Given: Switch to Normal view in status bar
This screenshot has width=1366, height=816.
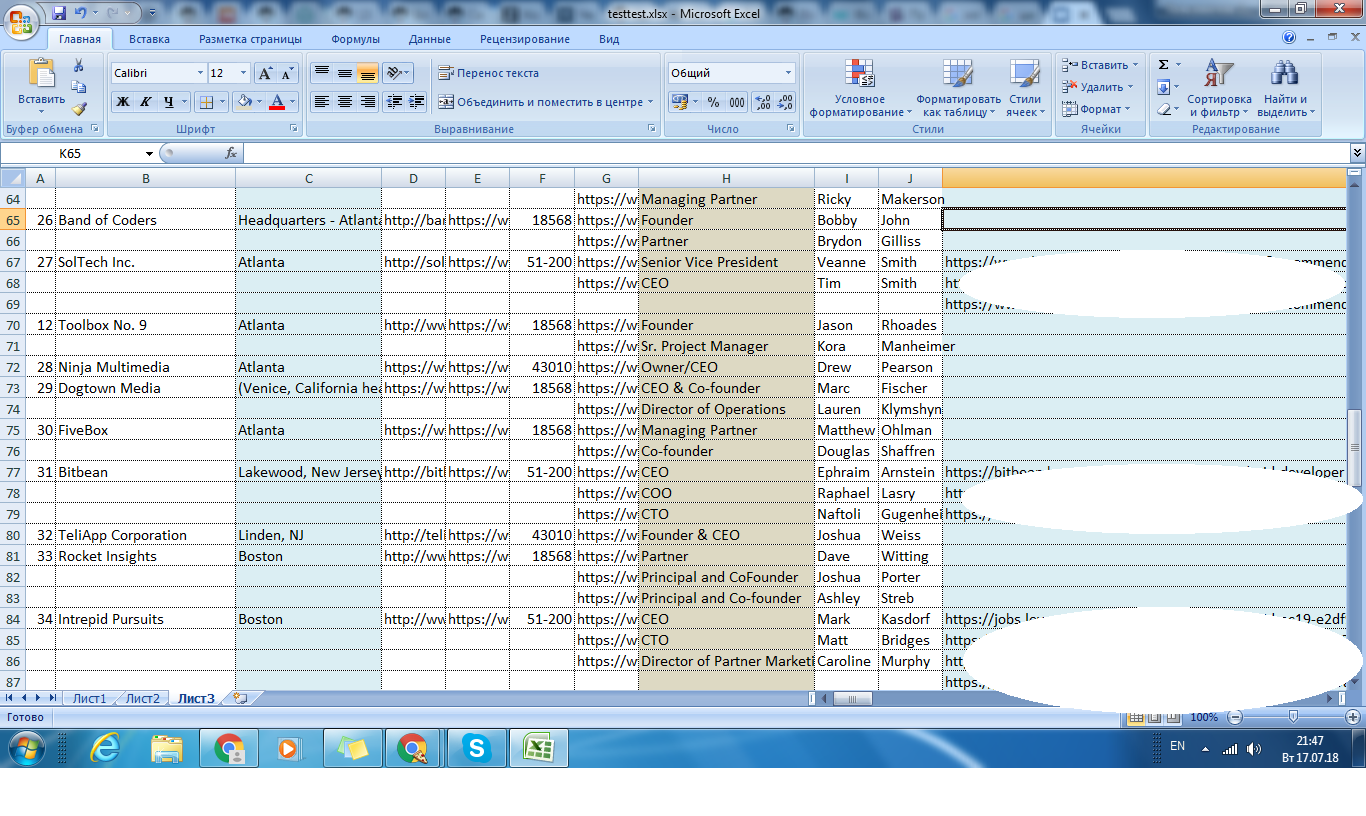Looking at the screenshot, I should click(x=1136, y=717).
